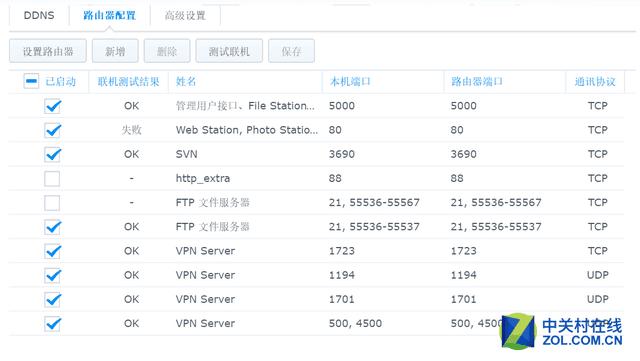Click router port 21, 55536-55537 cell
Image resolution: width=640 pixels, height=361 pixels.
point(496,227)
